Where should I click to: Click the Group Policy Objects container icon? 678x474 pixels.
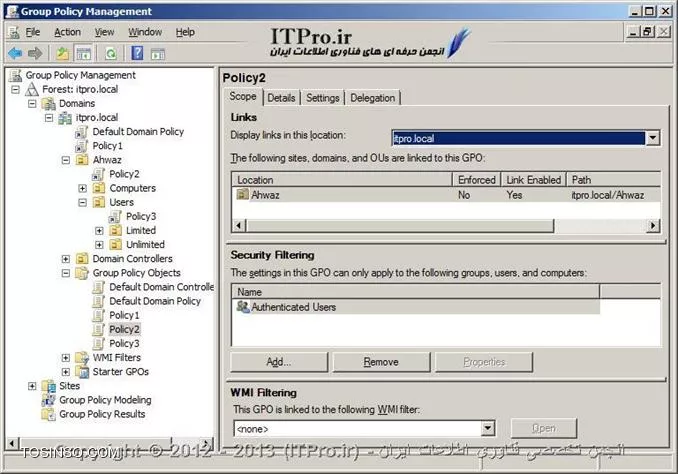(82, 273)
